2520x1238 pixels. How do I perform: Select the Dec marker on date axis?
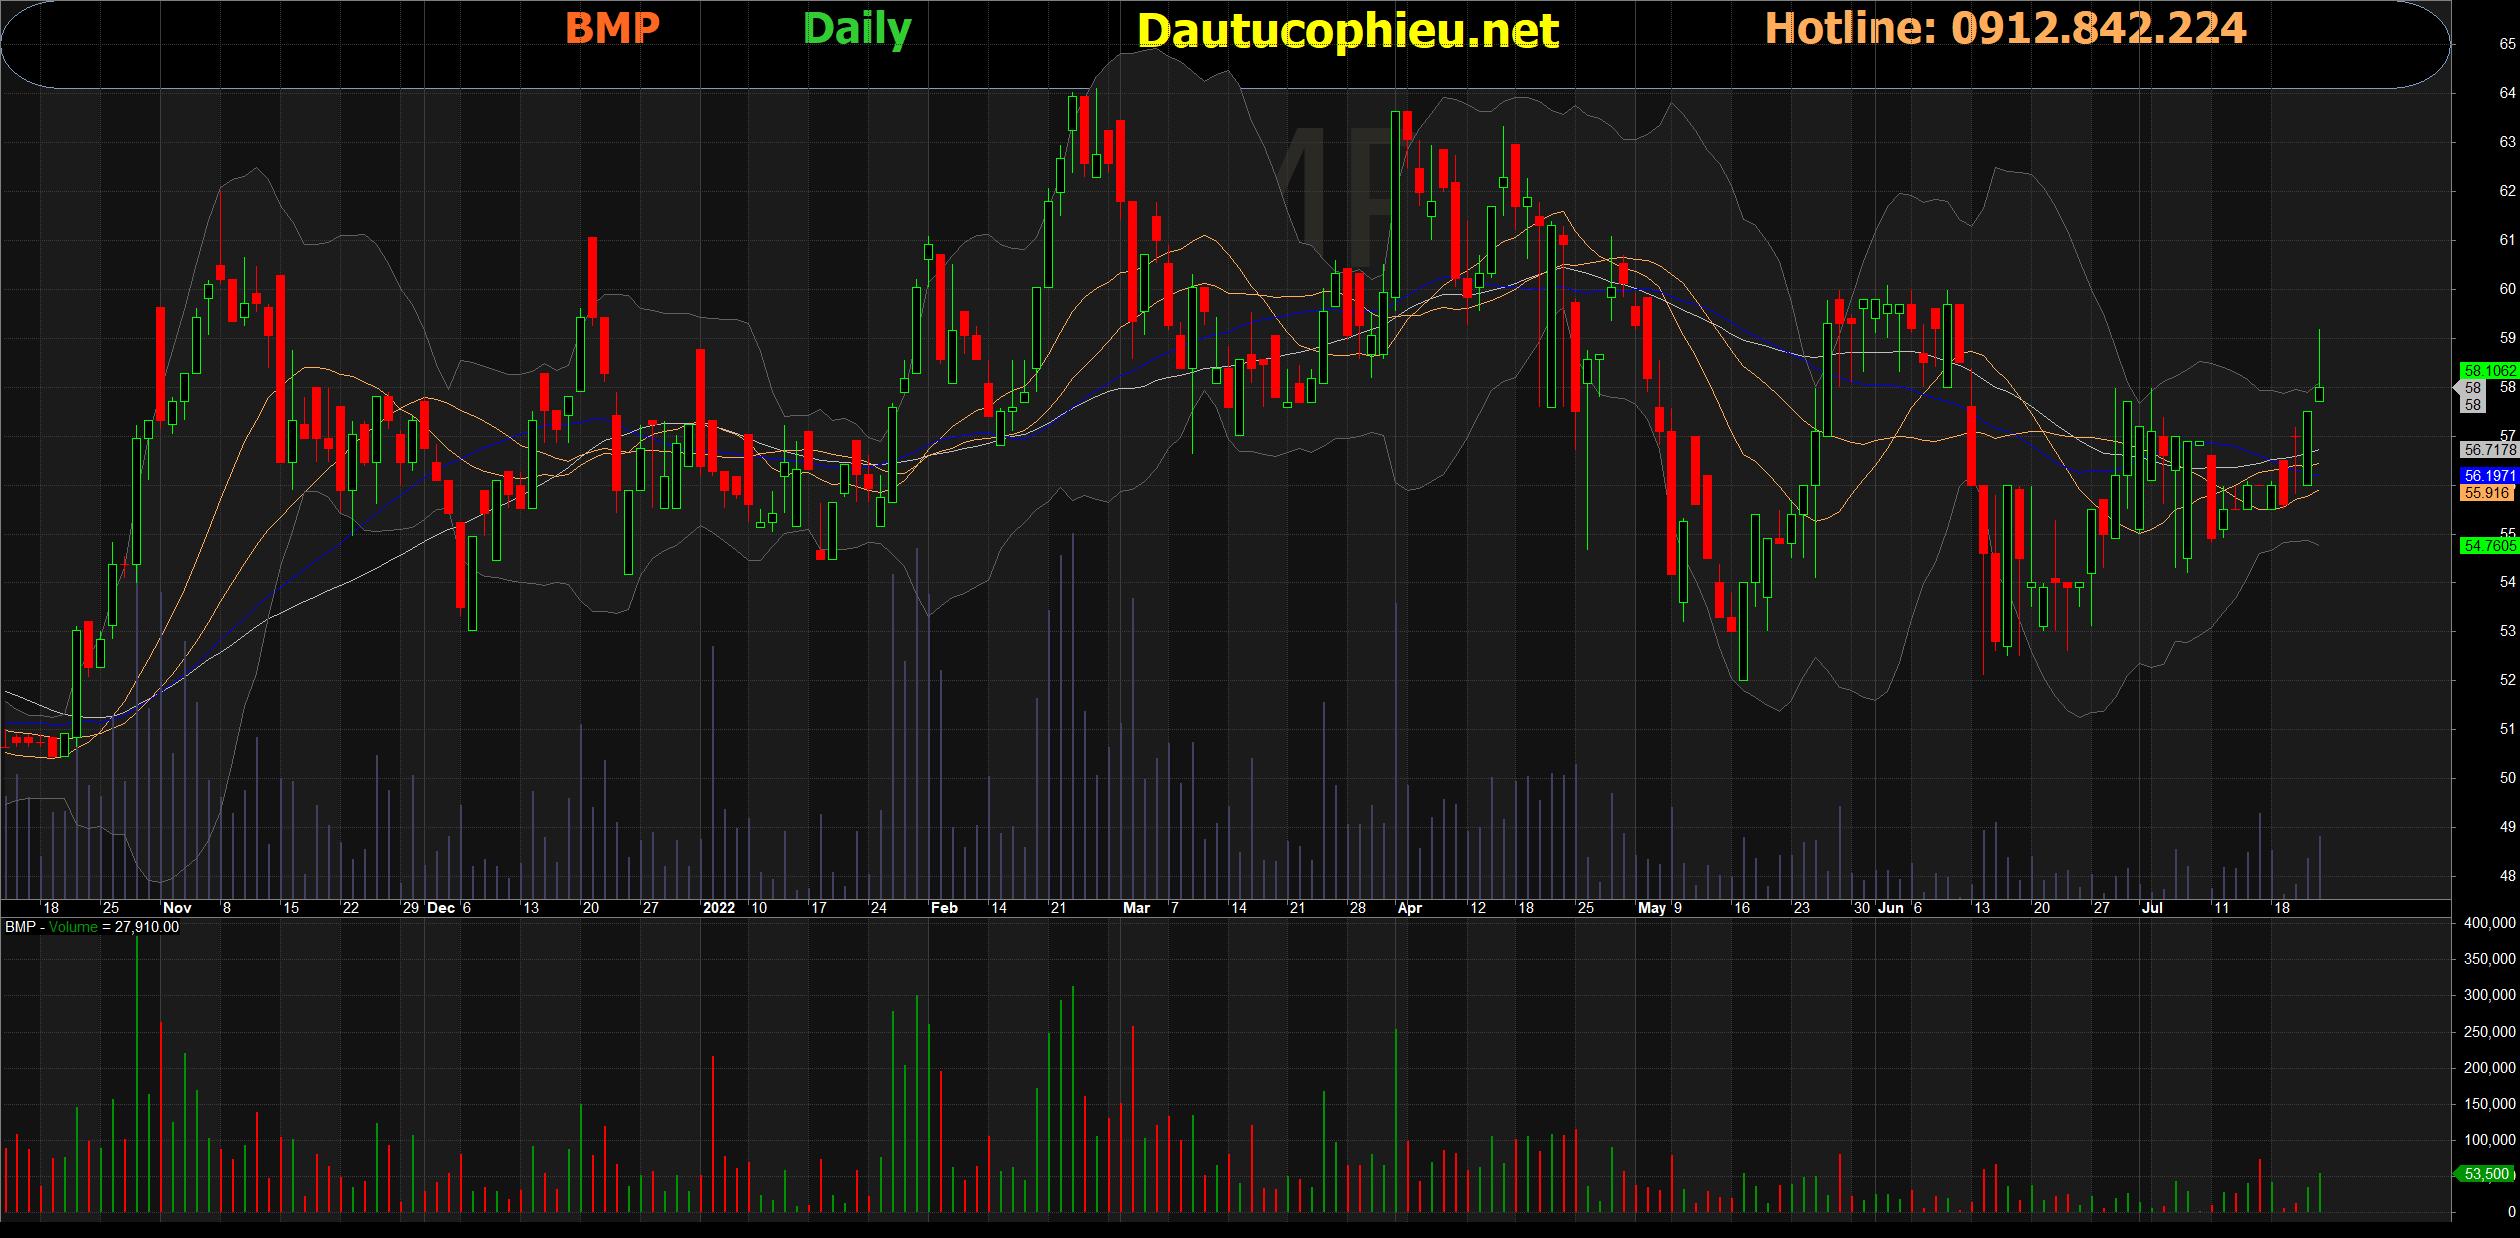click(x=440, y=908)
